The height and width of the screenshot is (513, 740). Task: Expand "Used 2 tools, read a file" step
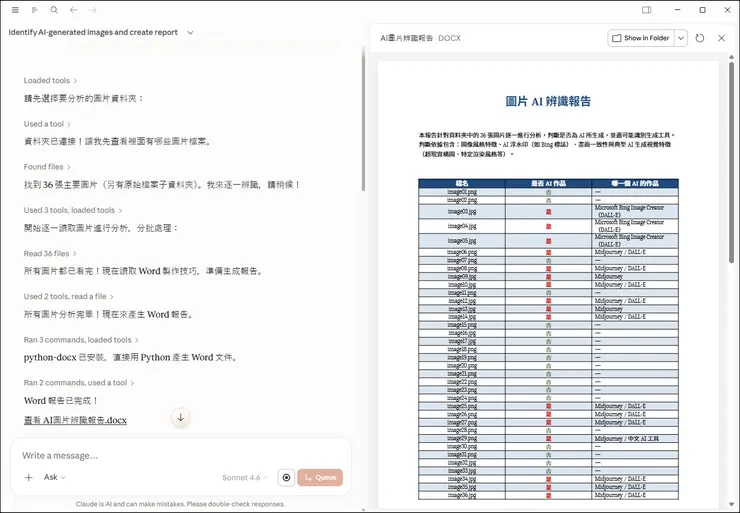click(x=68, y=297)
